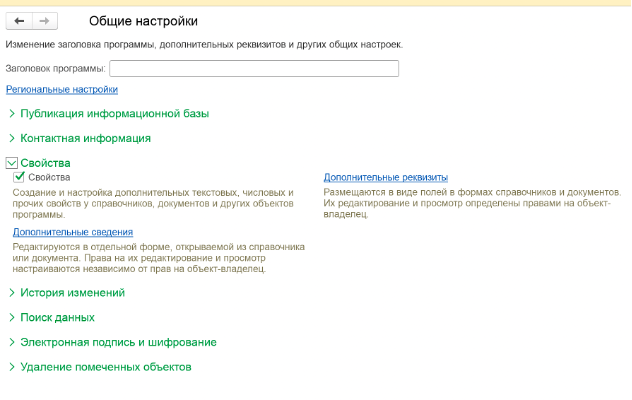Uncheck the Свойства checkbox
Viewport: 632px width, 400px height.
pyautogui.click(x=19, y=177)
